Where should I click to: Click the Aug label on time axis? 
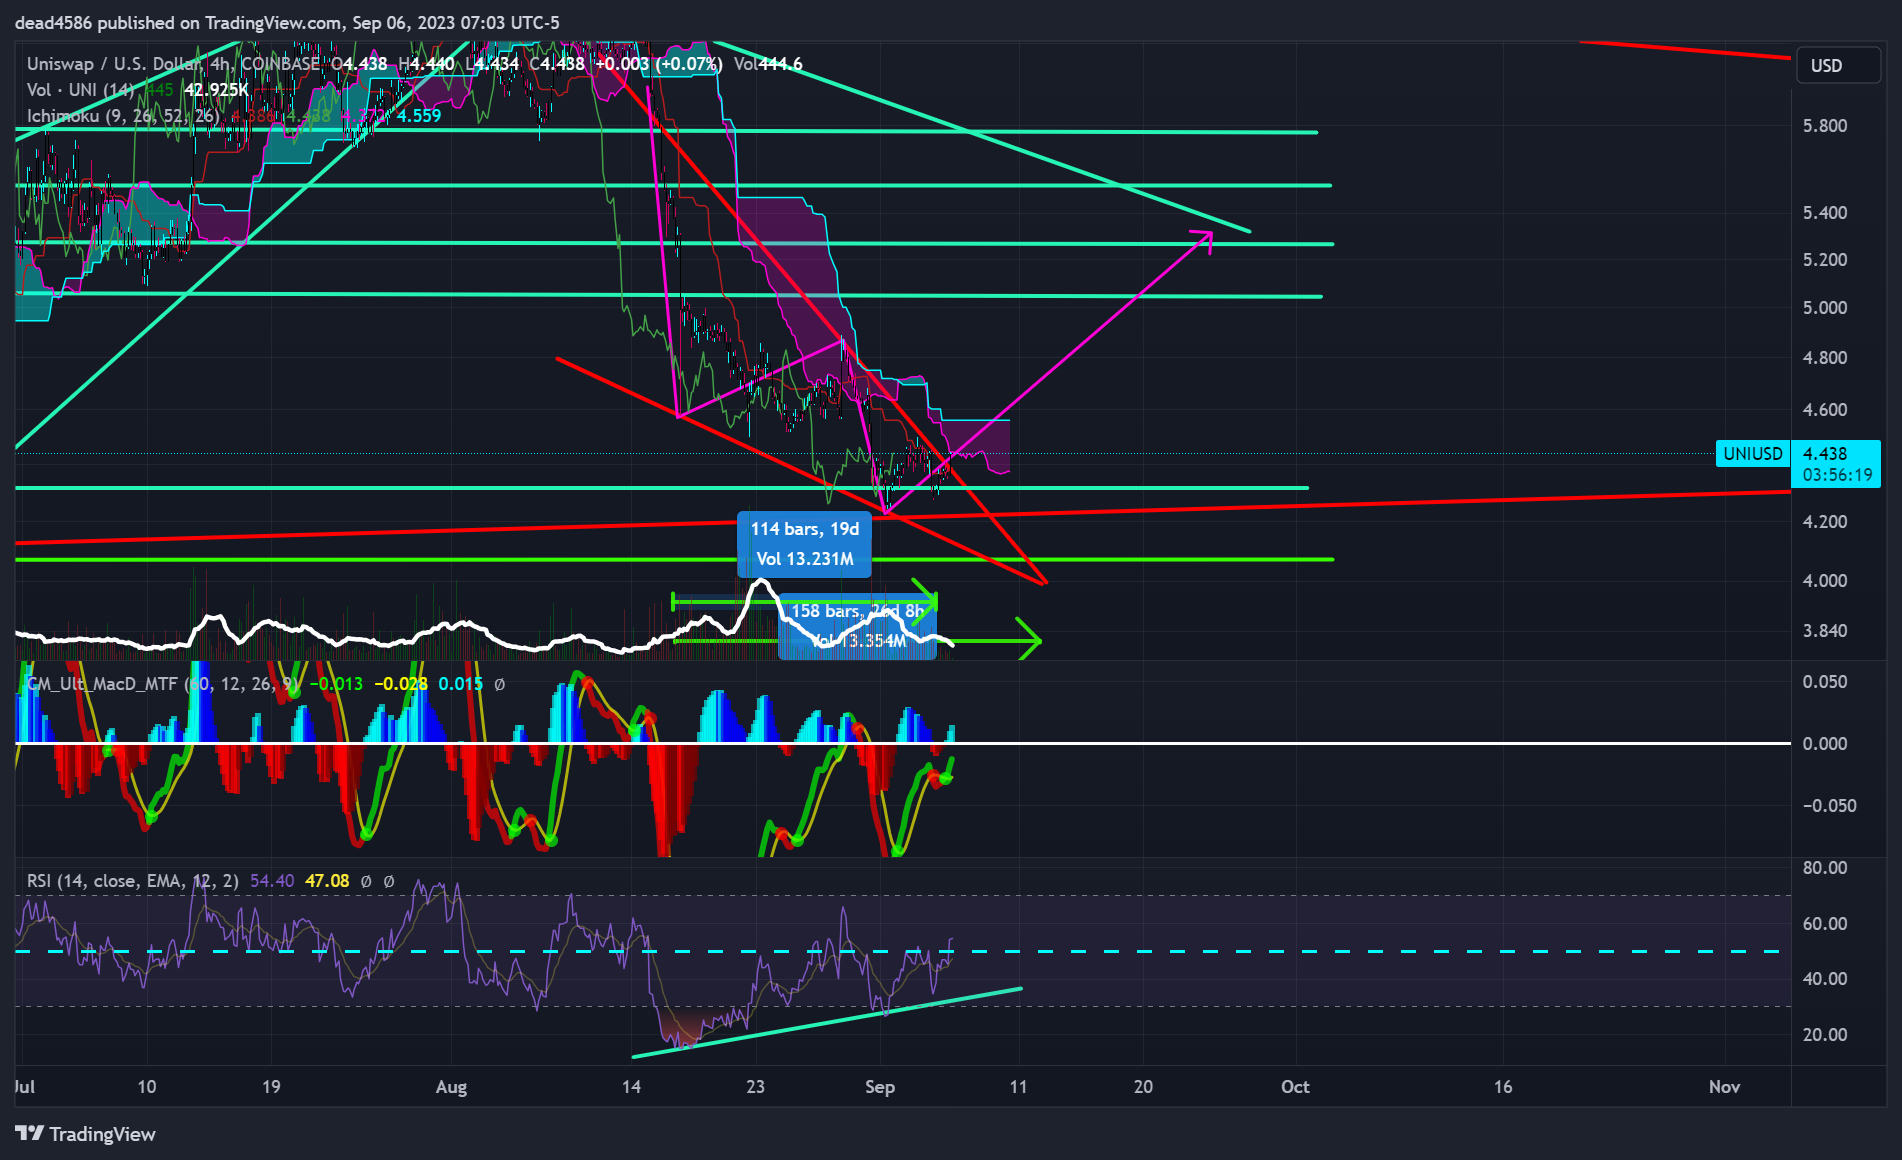pyautogui.click(x=451, y=1086)
